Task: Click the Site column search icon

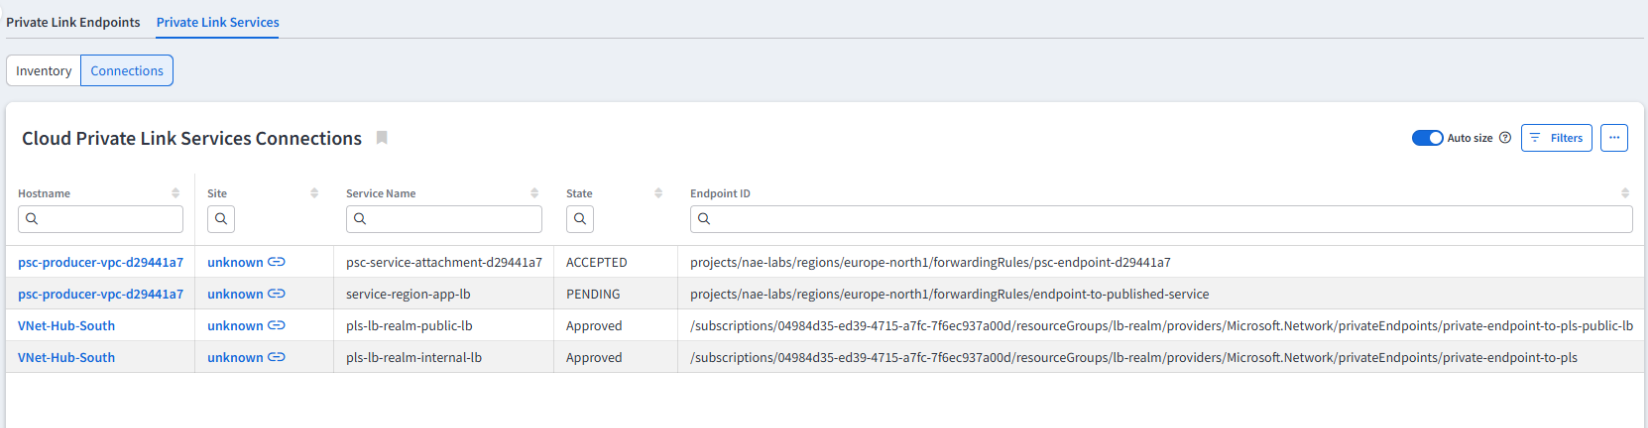Action: pos(221,219)
